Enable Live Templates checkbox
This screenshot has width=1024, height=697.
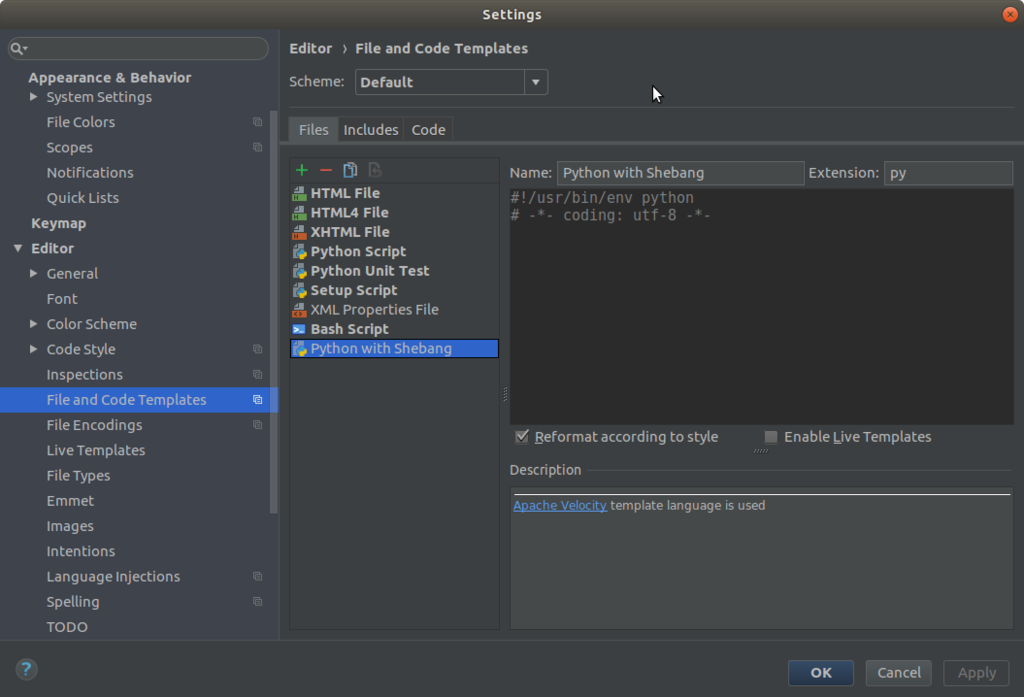[x=771, y=437]
